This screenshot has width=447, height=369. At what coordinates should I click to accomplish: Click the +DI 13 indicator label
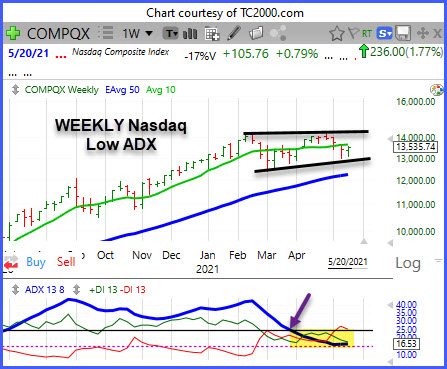(103, 290)
